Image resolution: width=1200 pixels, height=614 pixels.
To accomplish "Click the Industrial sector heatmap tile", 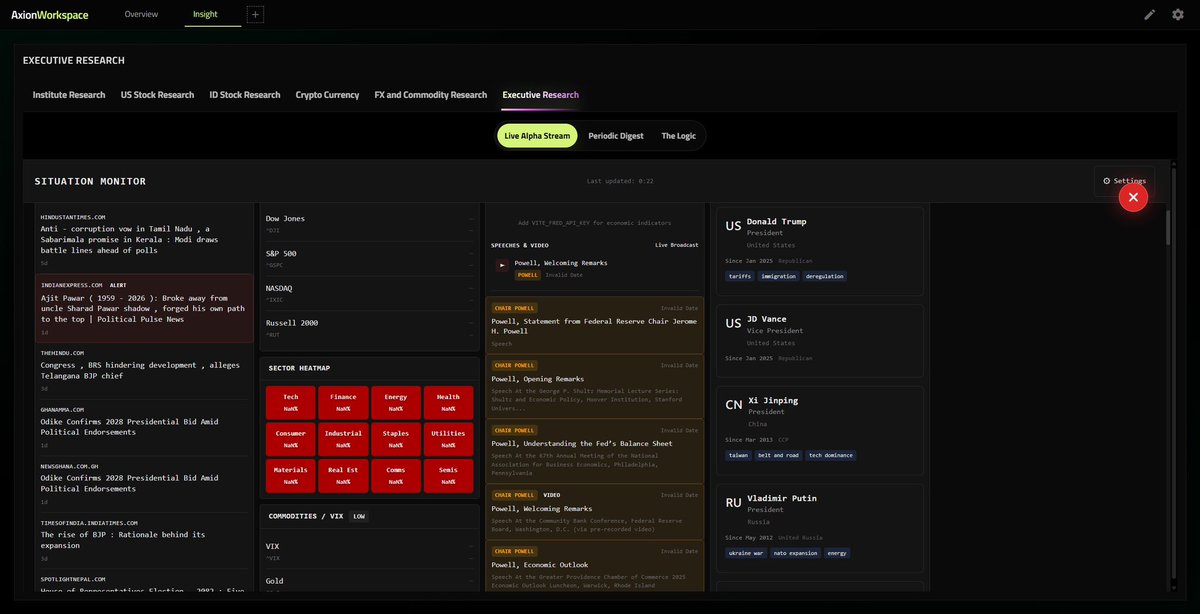I will (x=343, y=438).
